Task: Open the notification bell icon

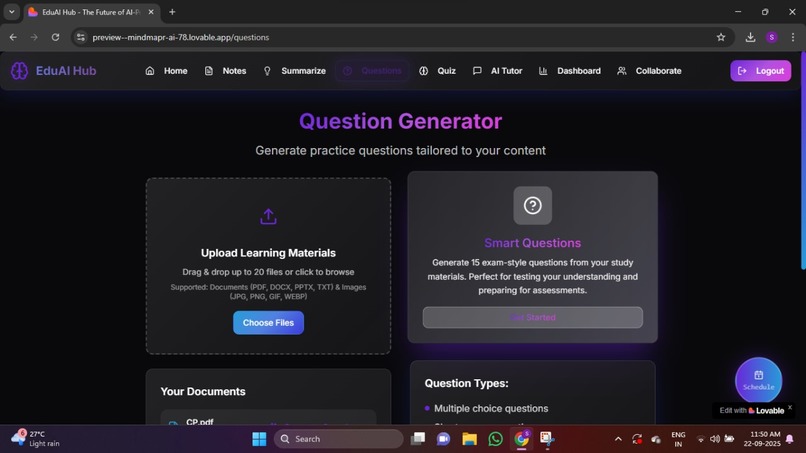Action: [x=790, y=439]
